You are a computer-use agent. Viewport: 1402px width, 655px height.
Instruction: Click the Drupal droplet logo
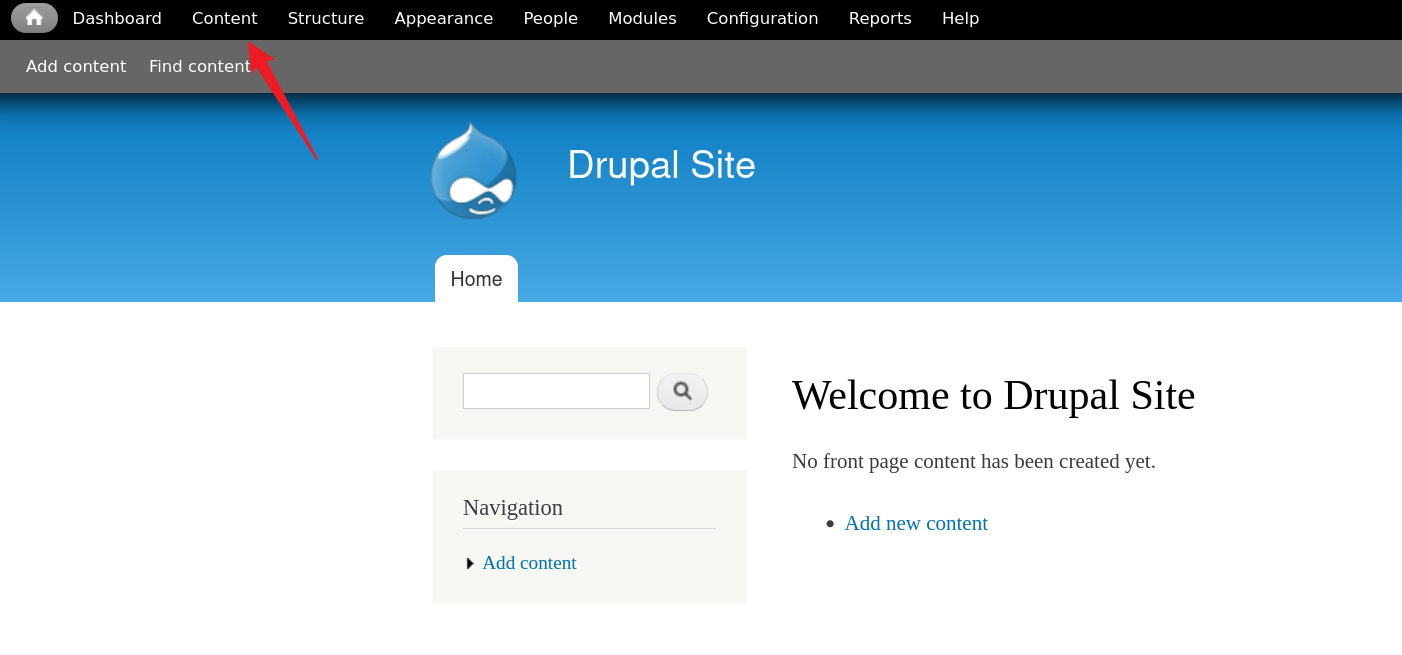[473, 171]
